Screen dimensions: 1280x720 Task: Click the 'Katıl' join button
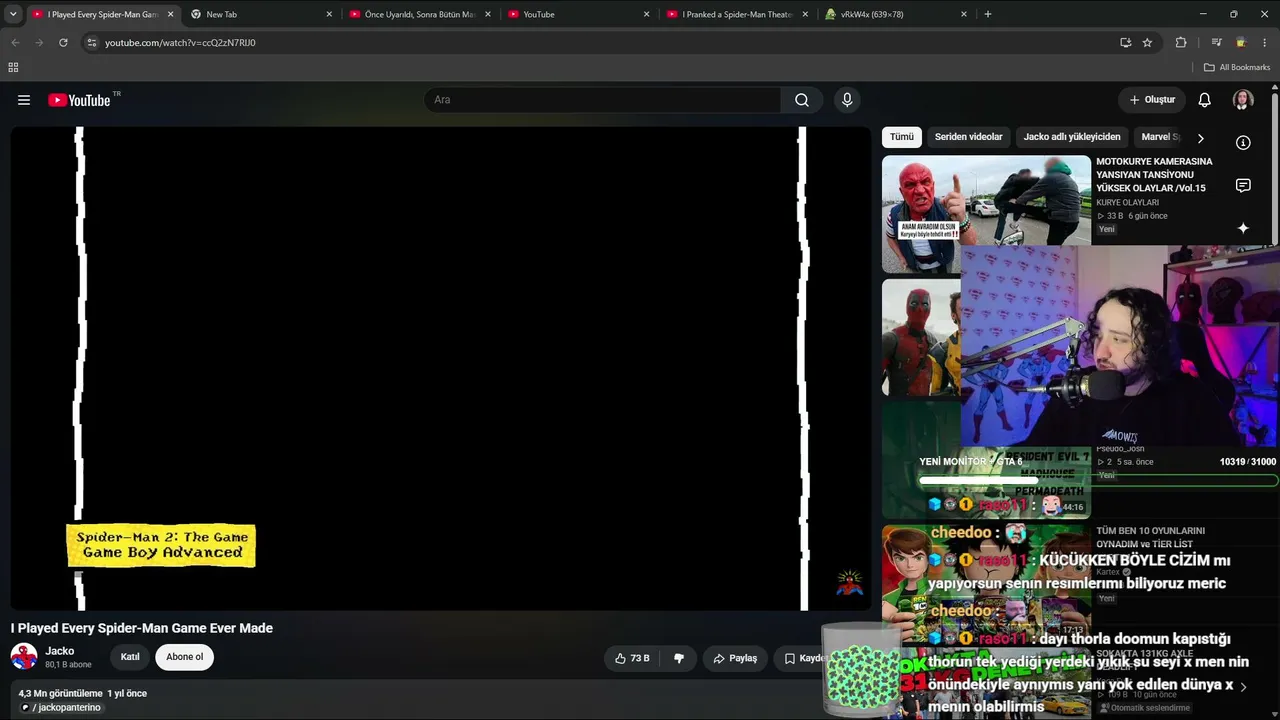(130, 657)
